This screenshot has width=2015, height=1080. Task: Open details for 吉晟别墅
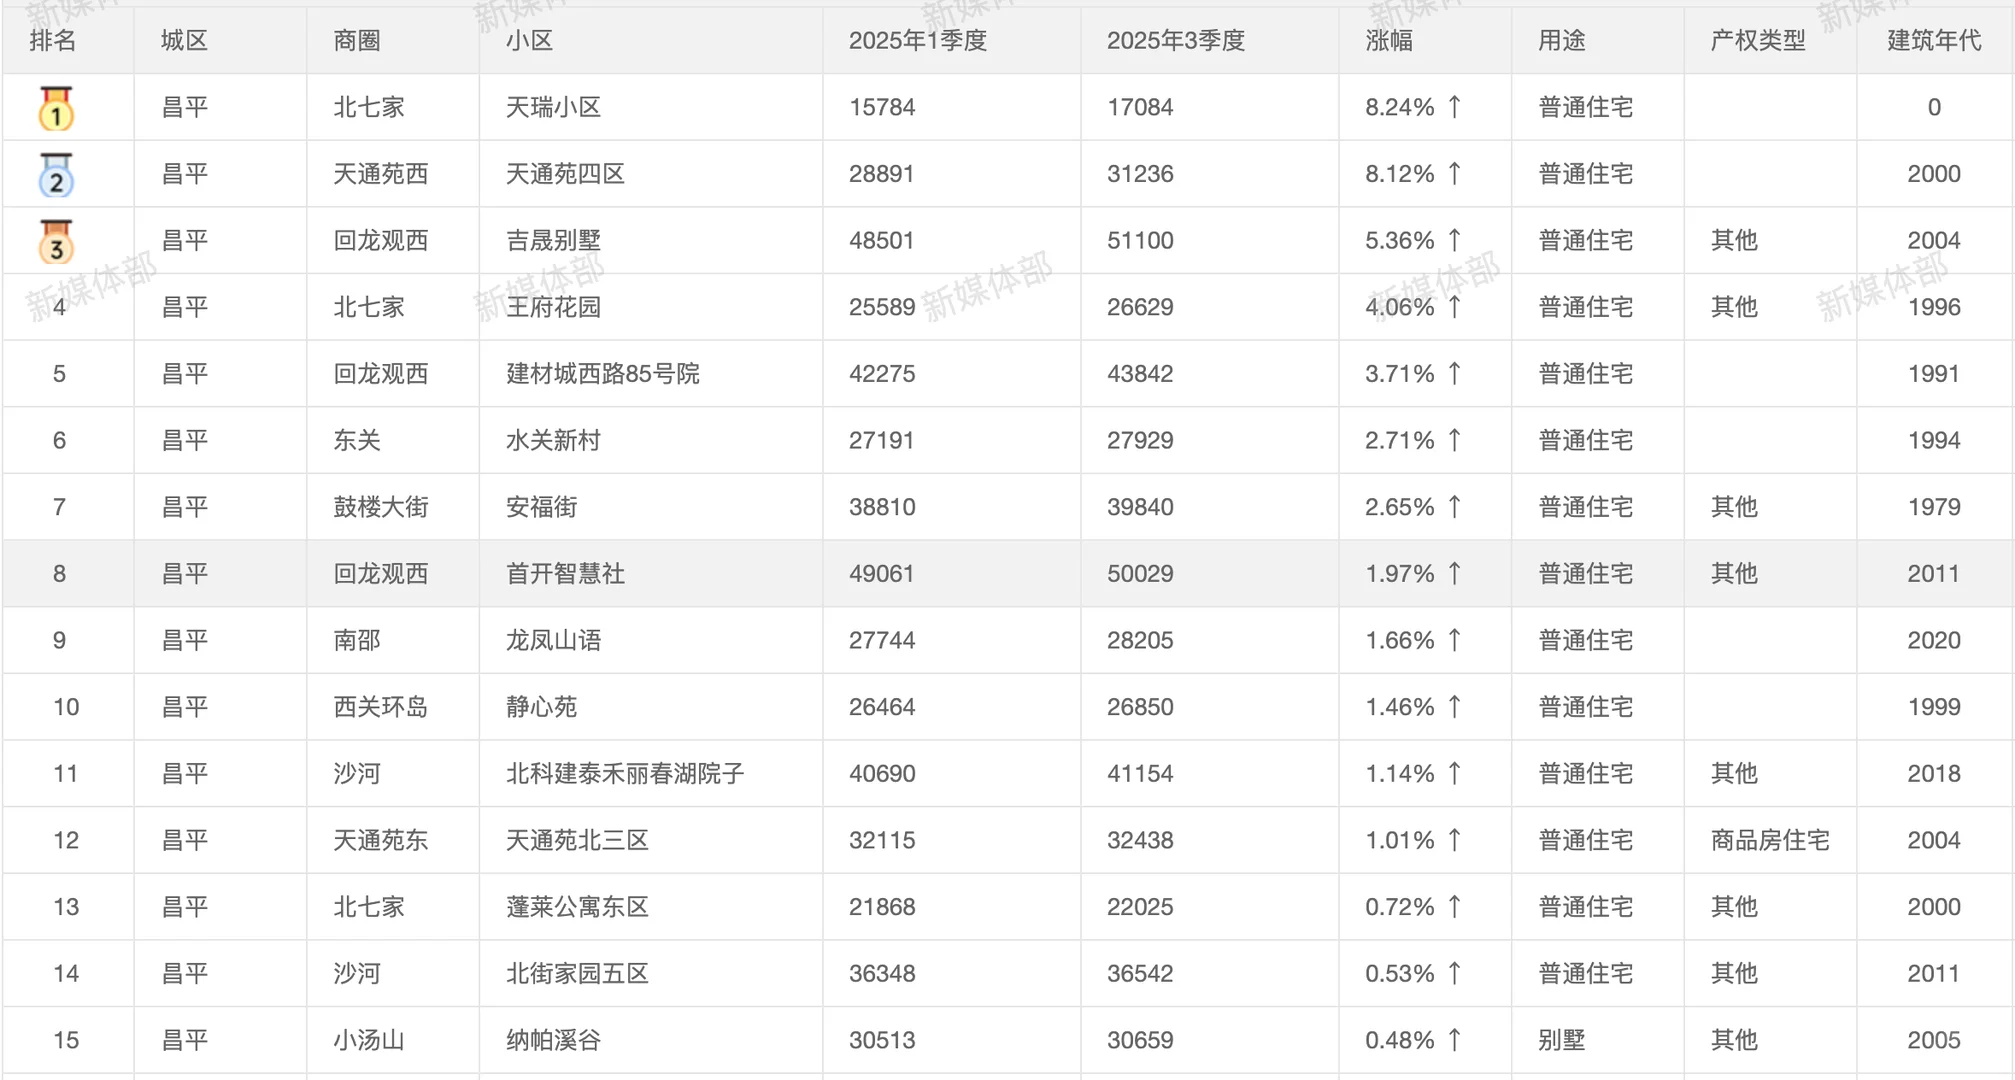click(552, 241)
